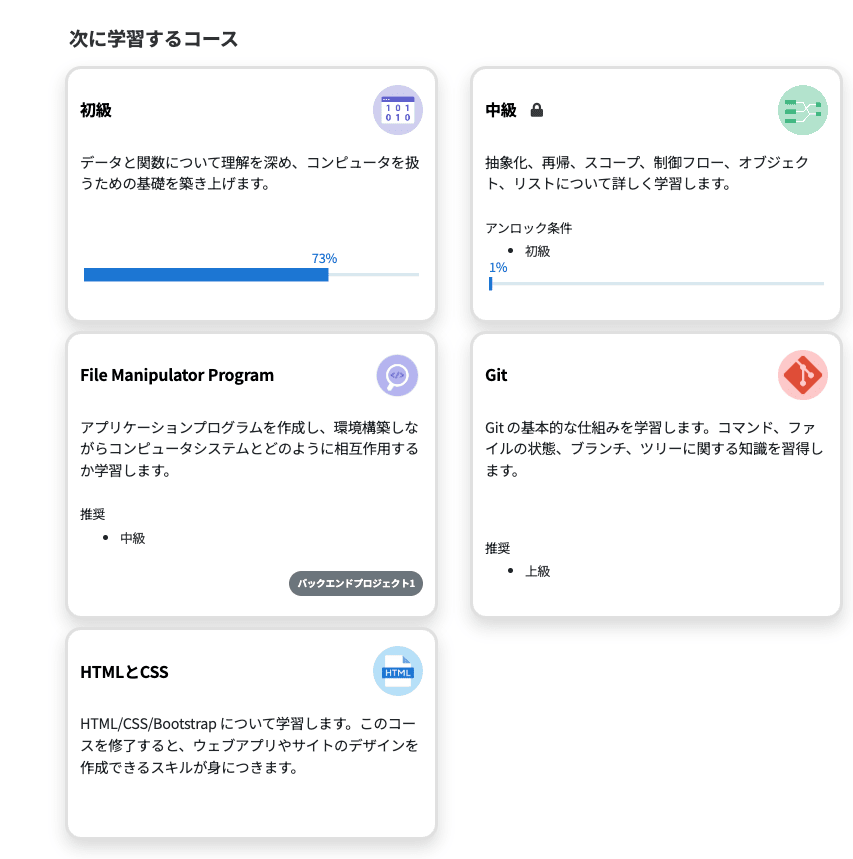853x859 pixels.
Task: Open the HTMLとCSS course title
Action: click(x=124, y=672)
